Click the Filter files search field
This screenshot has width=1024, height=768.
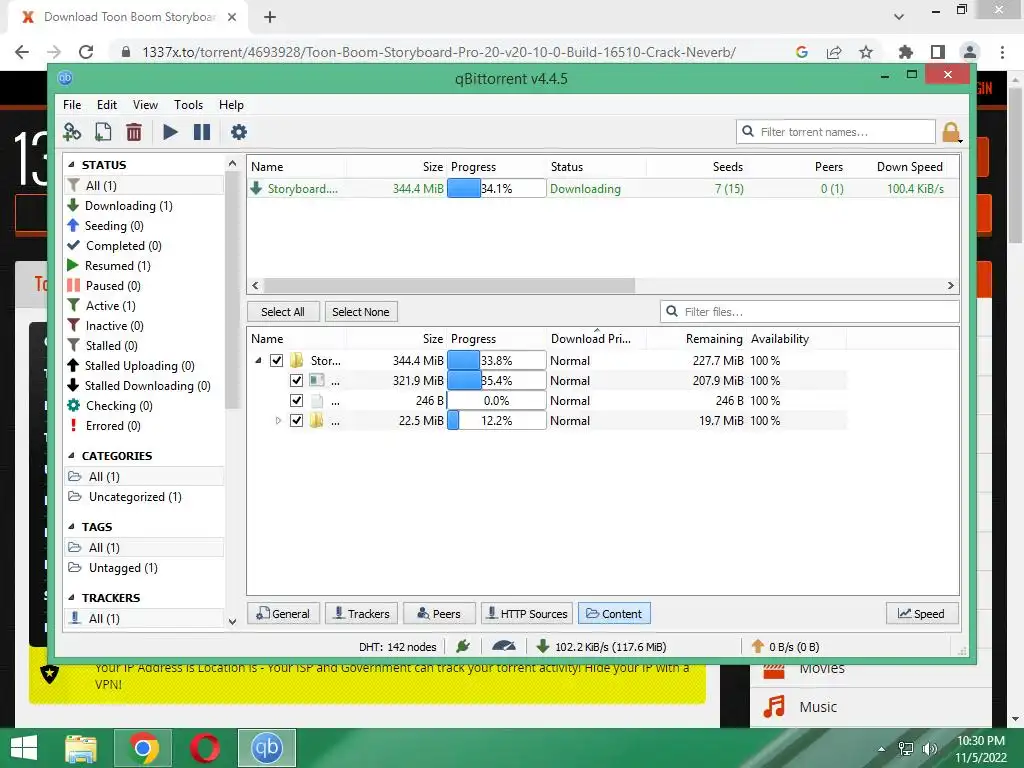(810, 312)
